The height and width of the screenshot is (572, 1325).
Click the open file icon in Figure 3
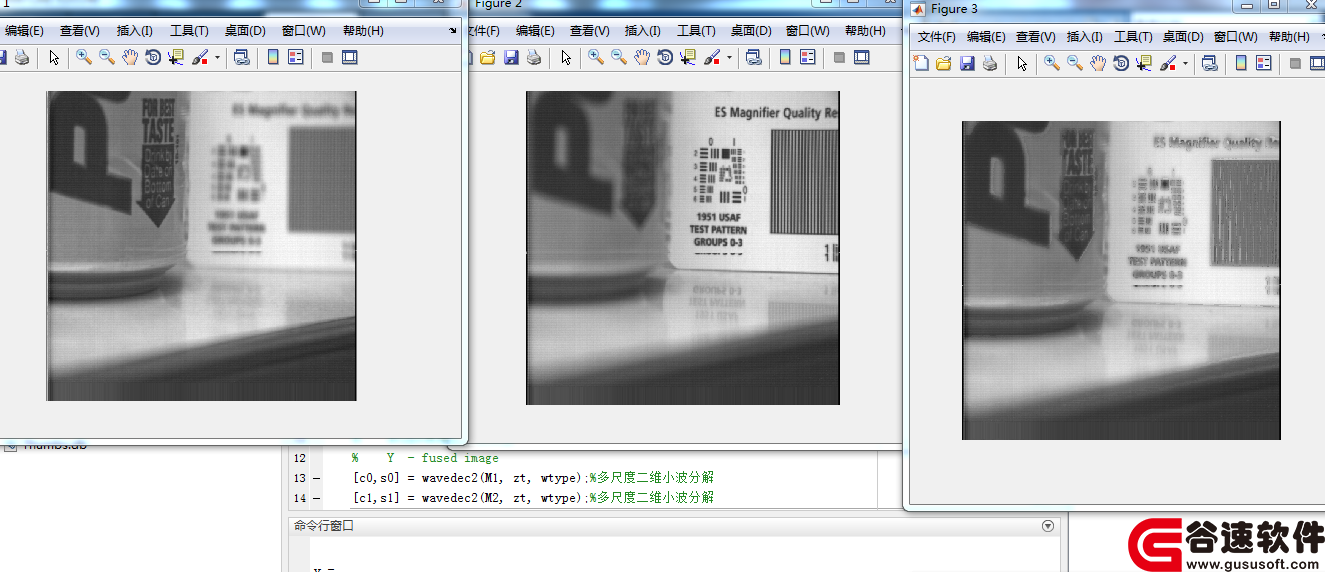pos(944,63)
